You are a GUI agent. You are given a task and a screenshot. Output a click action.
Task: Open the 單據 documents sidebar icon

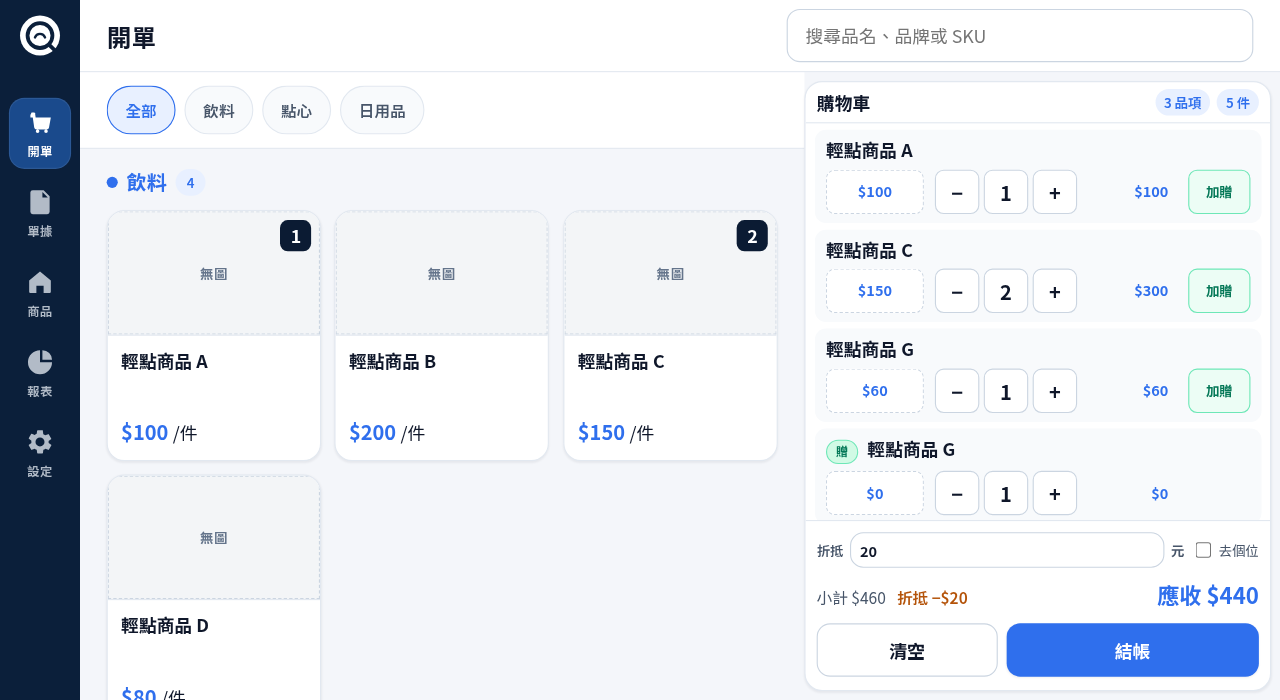(40, 213)
